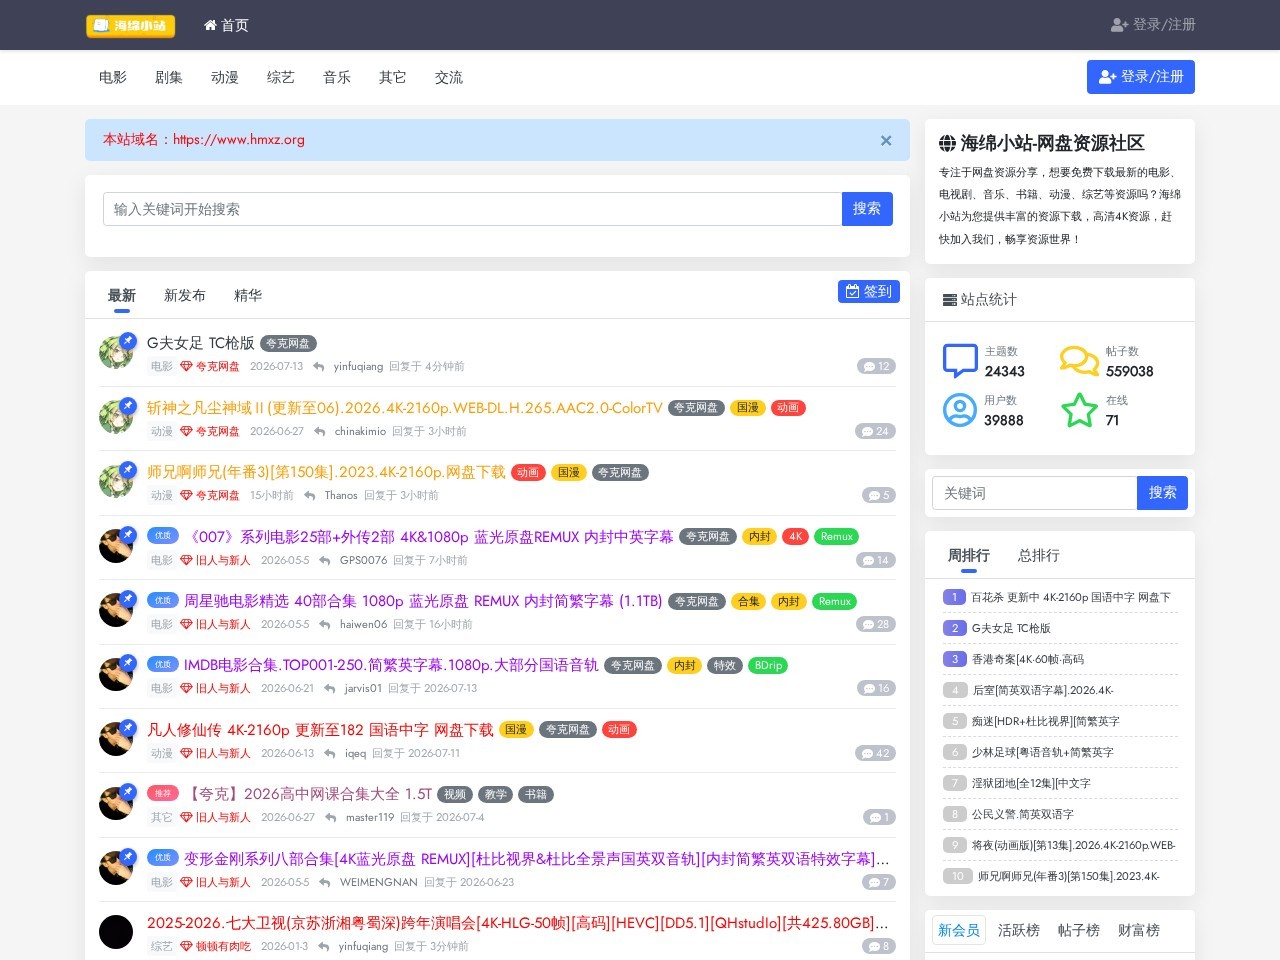The image size is (1280, 960).
Task: Open the 综艺 menu
Action: pyautogui.click(x=281, y=77)
